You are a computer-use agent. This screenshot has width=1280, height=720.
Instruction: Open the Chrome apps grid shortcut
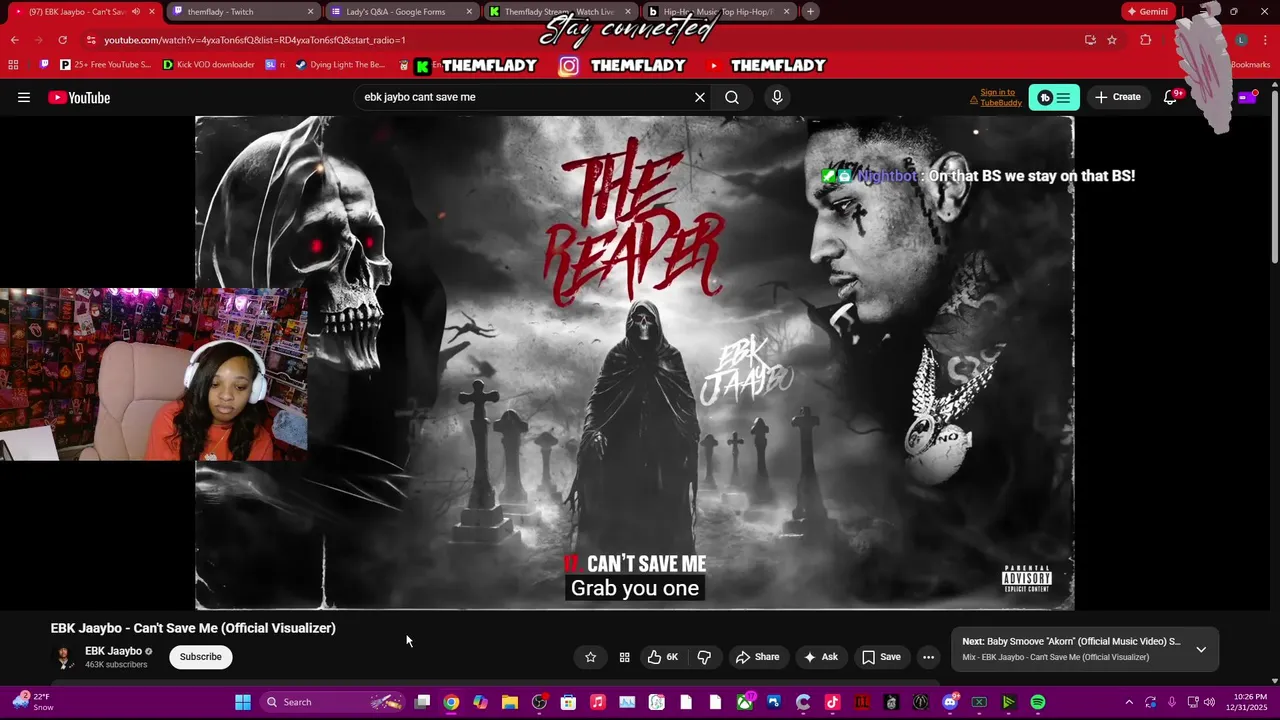(x=13, y=65)
